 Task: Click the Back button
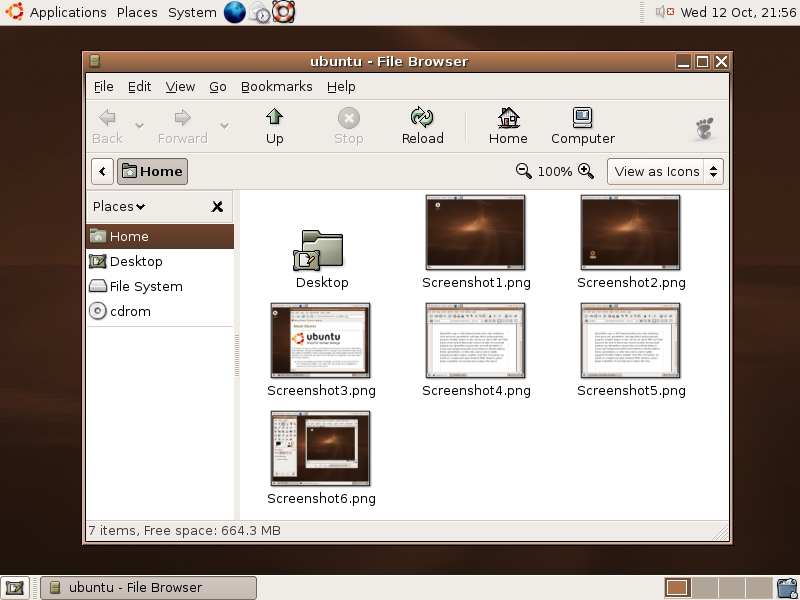tap(106, 124)
